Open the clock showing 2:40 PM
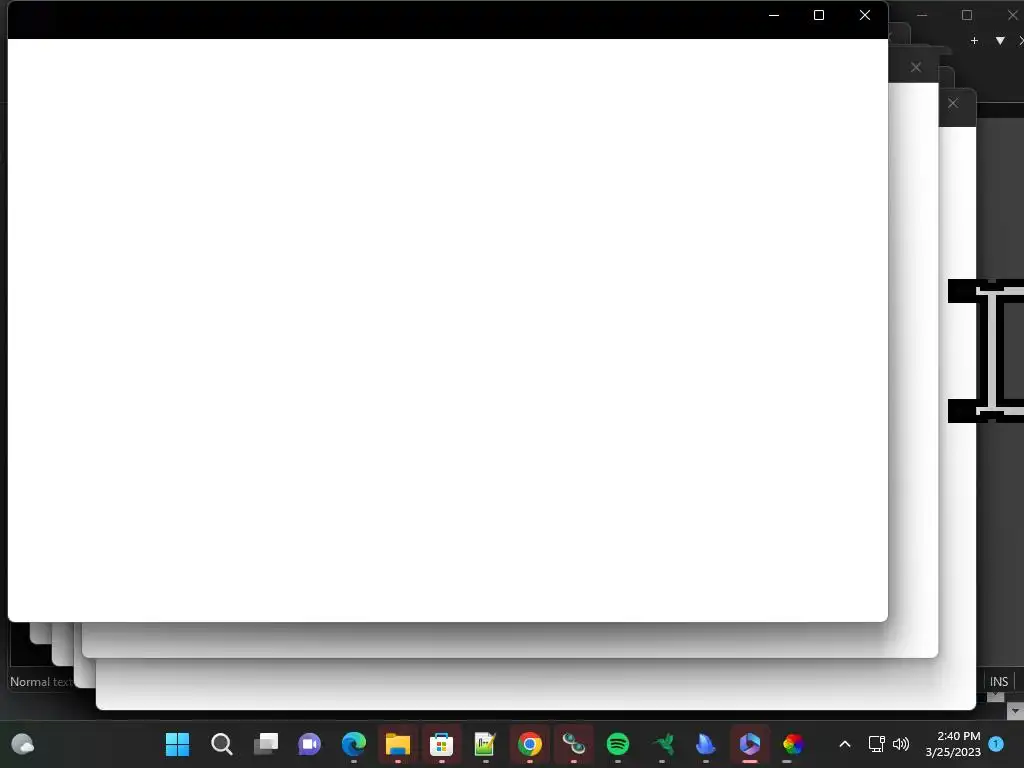This screenshot has height=768, width=1024. point(953,744)
